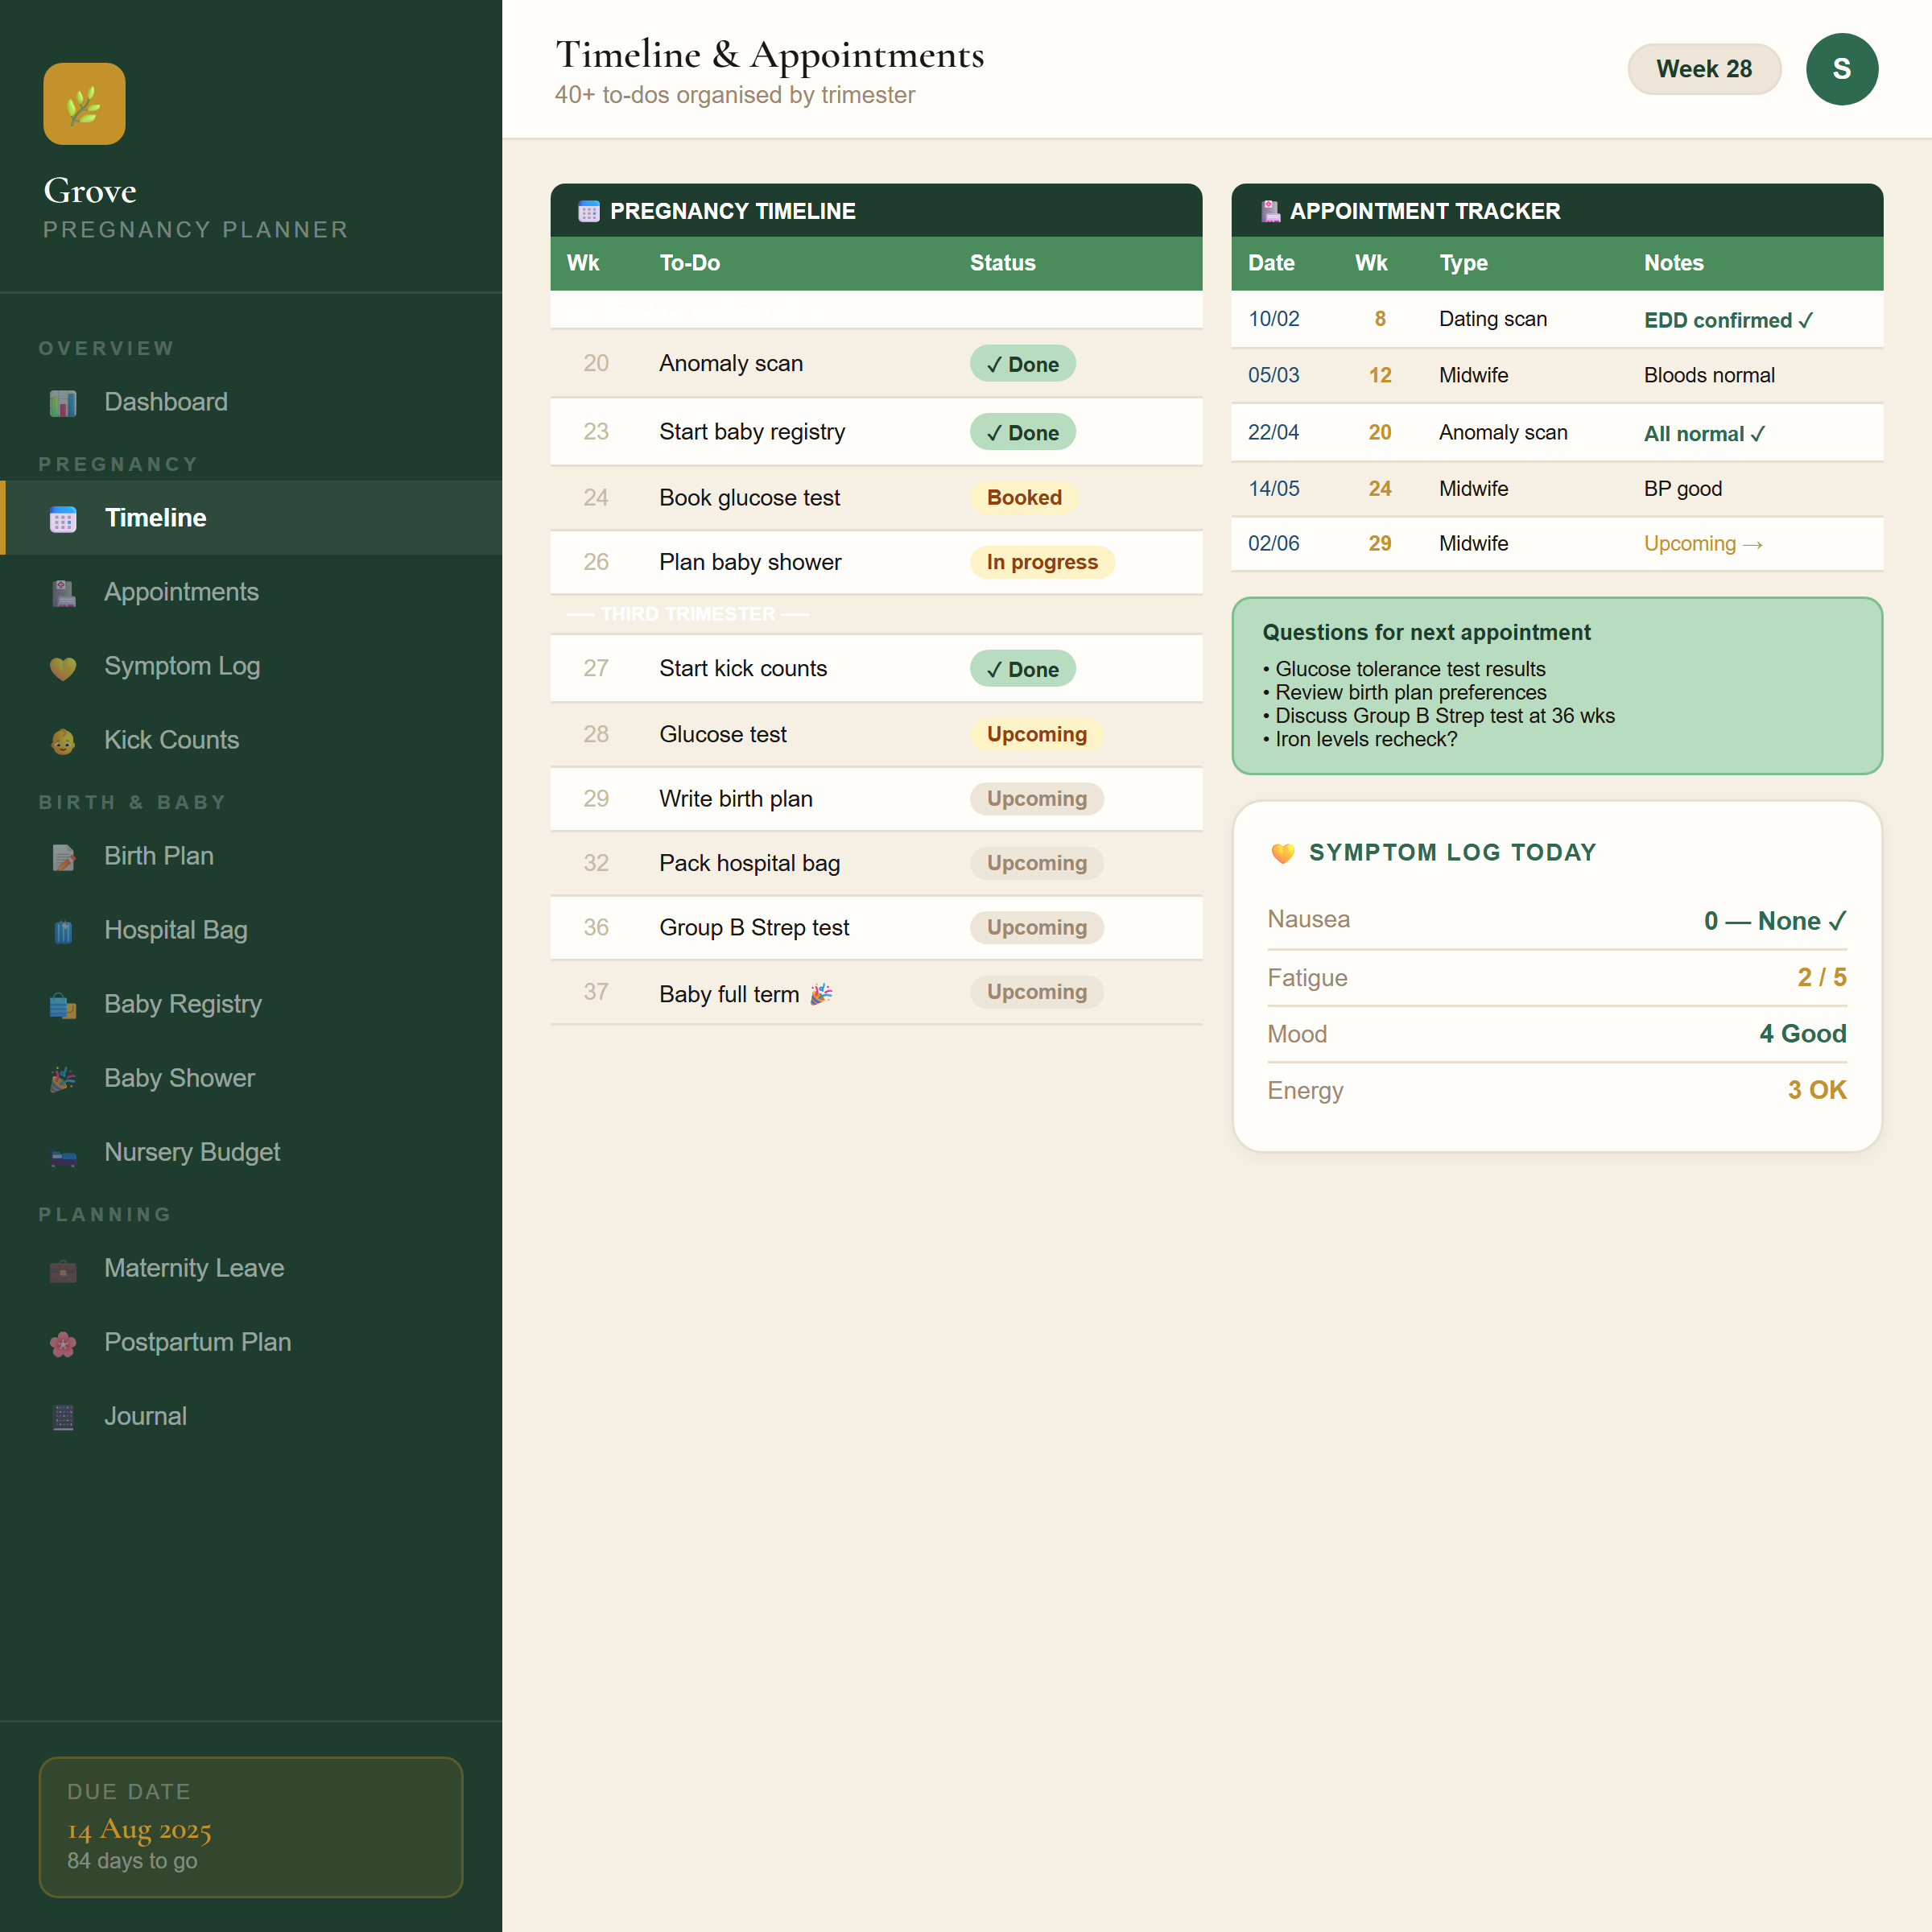Viewport: 1932px width, 1932px height.
Task: Click the 05/03 appointment date
Action: [1273, 375]
